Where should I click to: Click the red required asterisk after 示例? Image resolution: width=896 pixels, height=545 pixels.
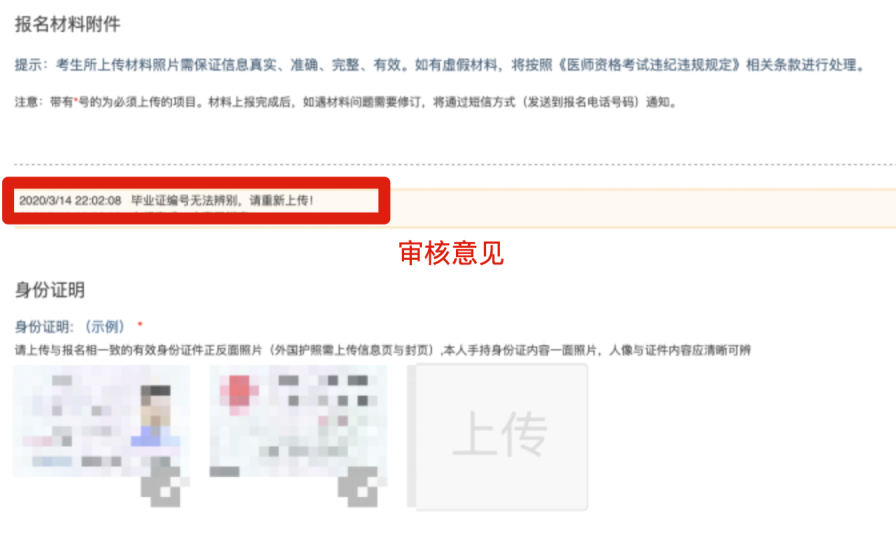(x=140, y=324)
